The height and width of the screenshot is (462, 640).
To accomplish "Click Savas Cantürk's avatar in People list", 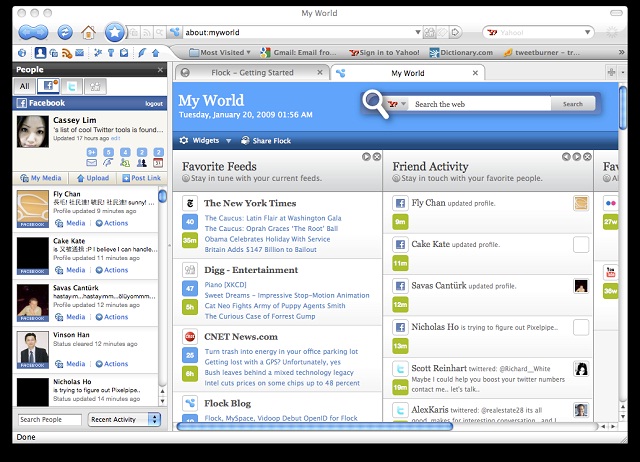I will click(33, 303).
